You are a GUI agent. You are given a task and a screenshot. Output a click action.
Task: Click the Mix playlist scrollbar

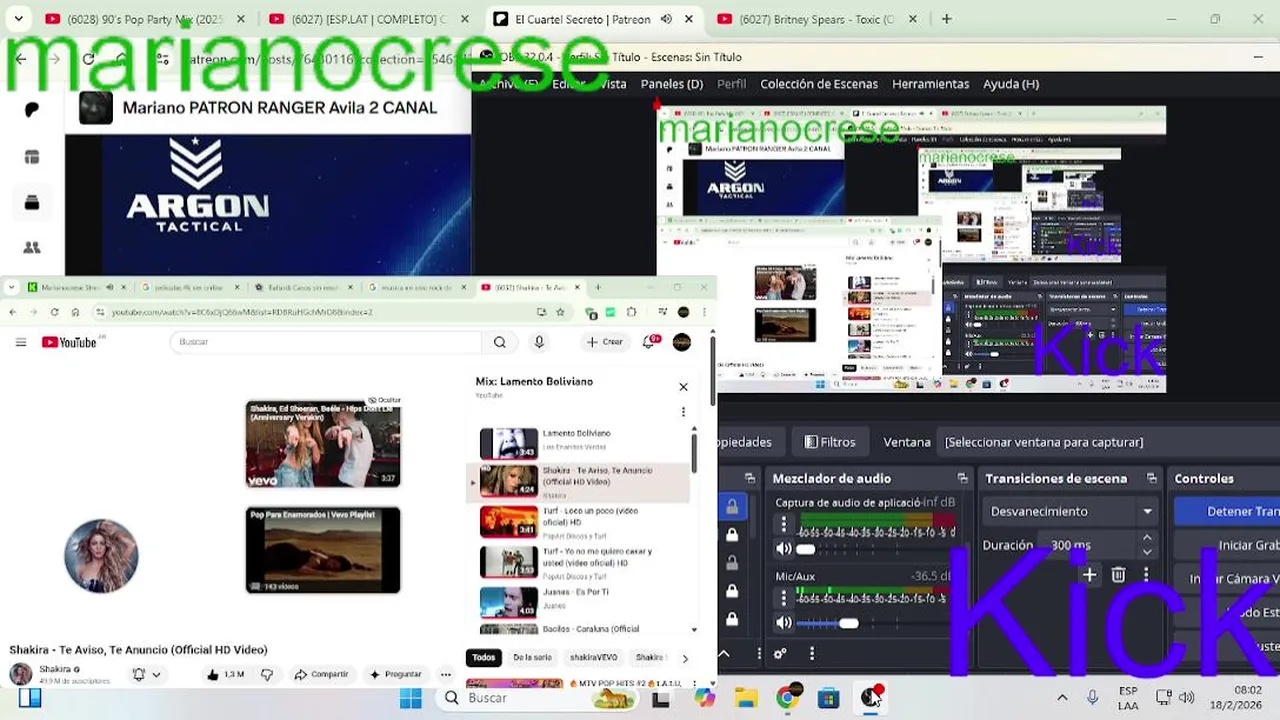(695, 452)
